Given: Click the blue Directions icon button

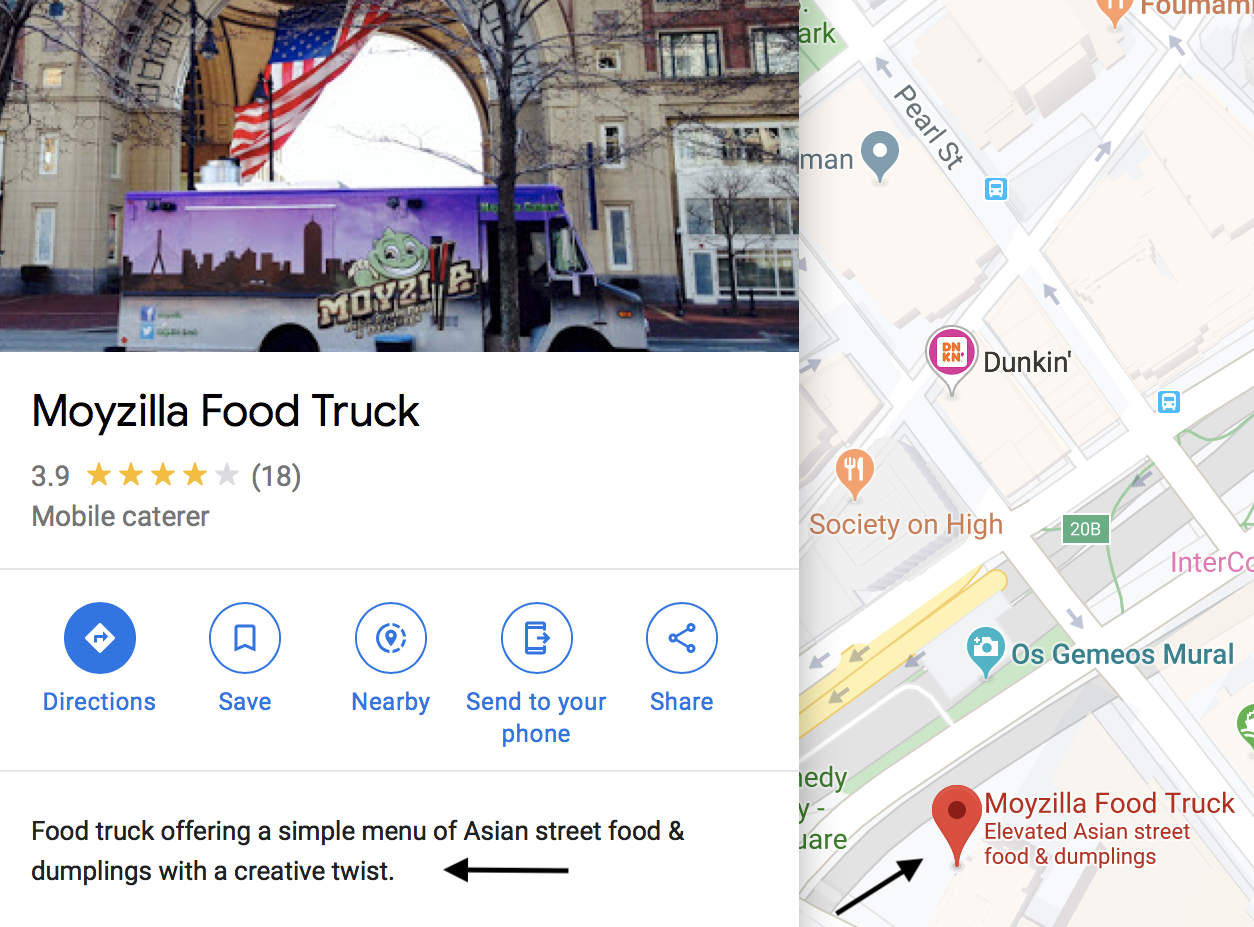Looking at the screenshot, I should (100, 638).
